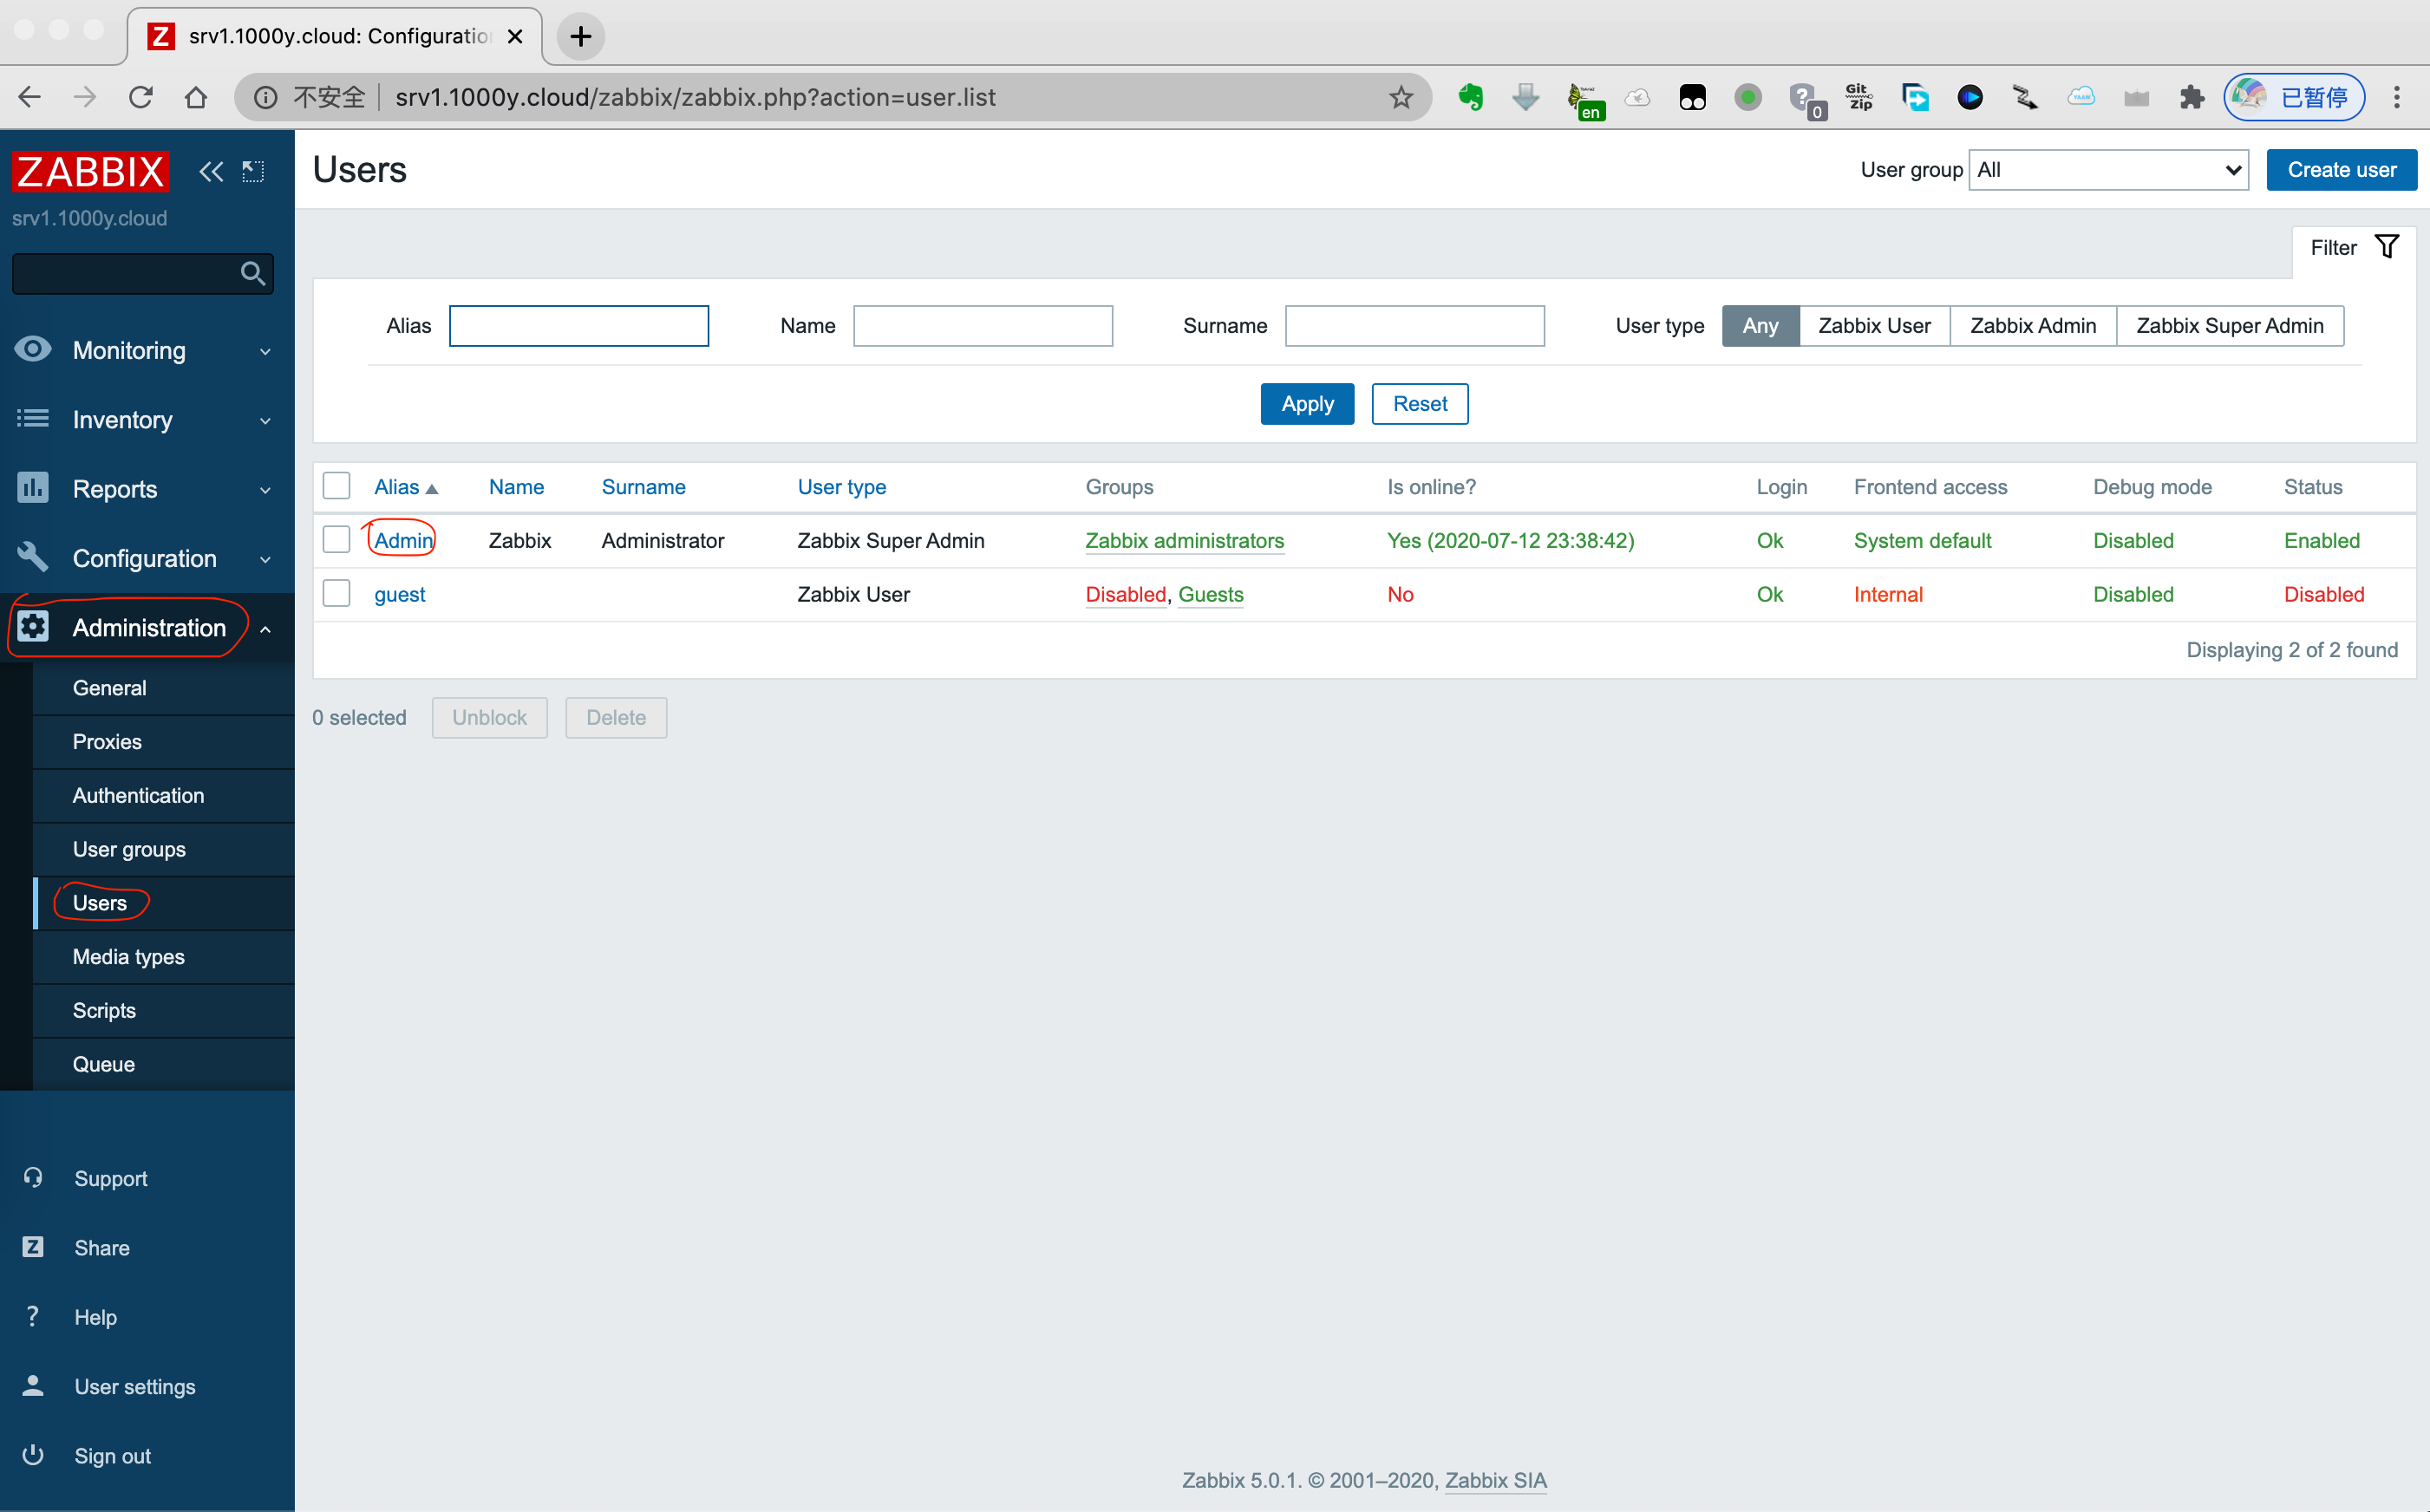Open User groups under Administration
Viewport: 2430px width, 1512px height.
[x=164, y=850]
